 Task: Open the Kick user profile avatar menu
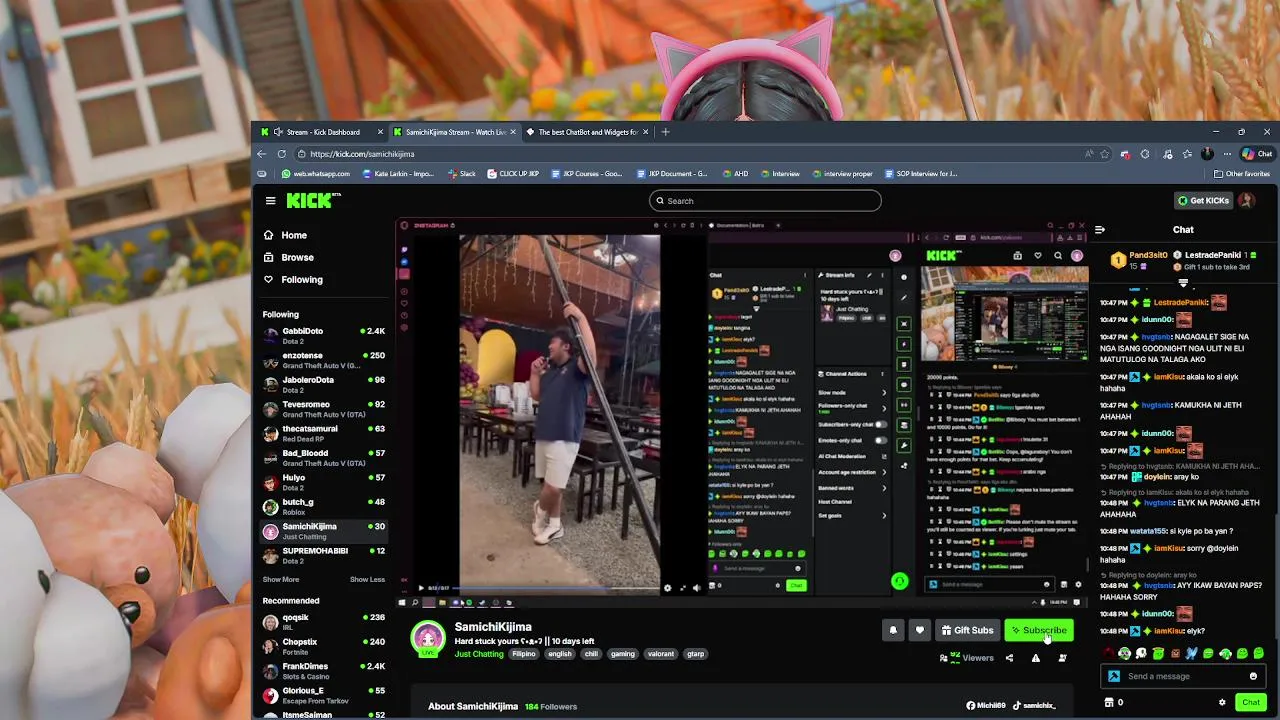pyautogui.click(x=1246, y=201)
